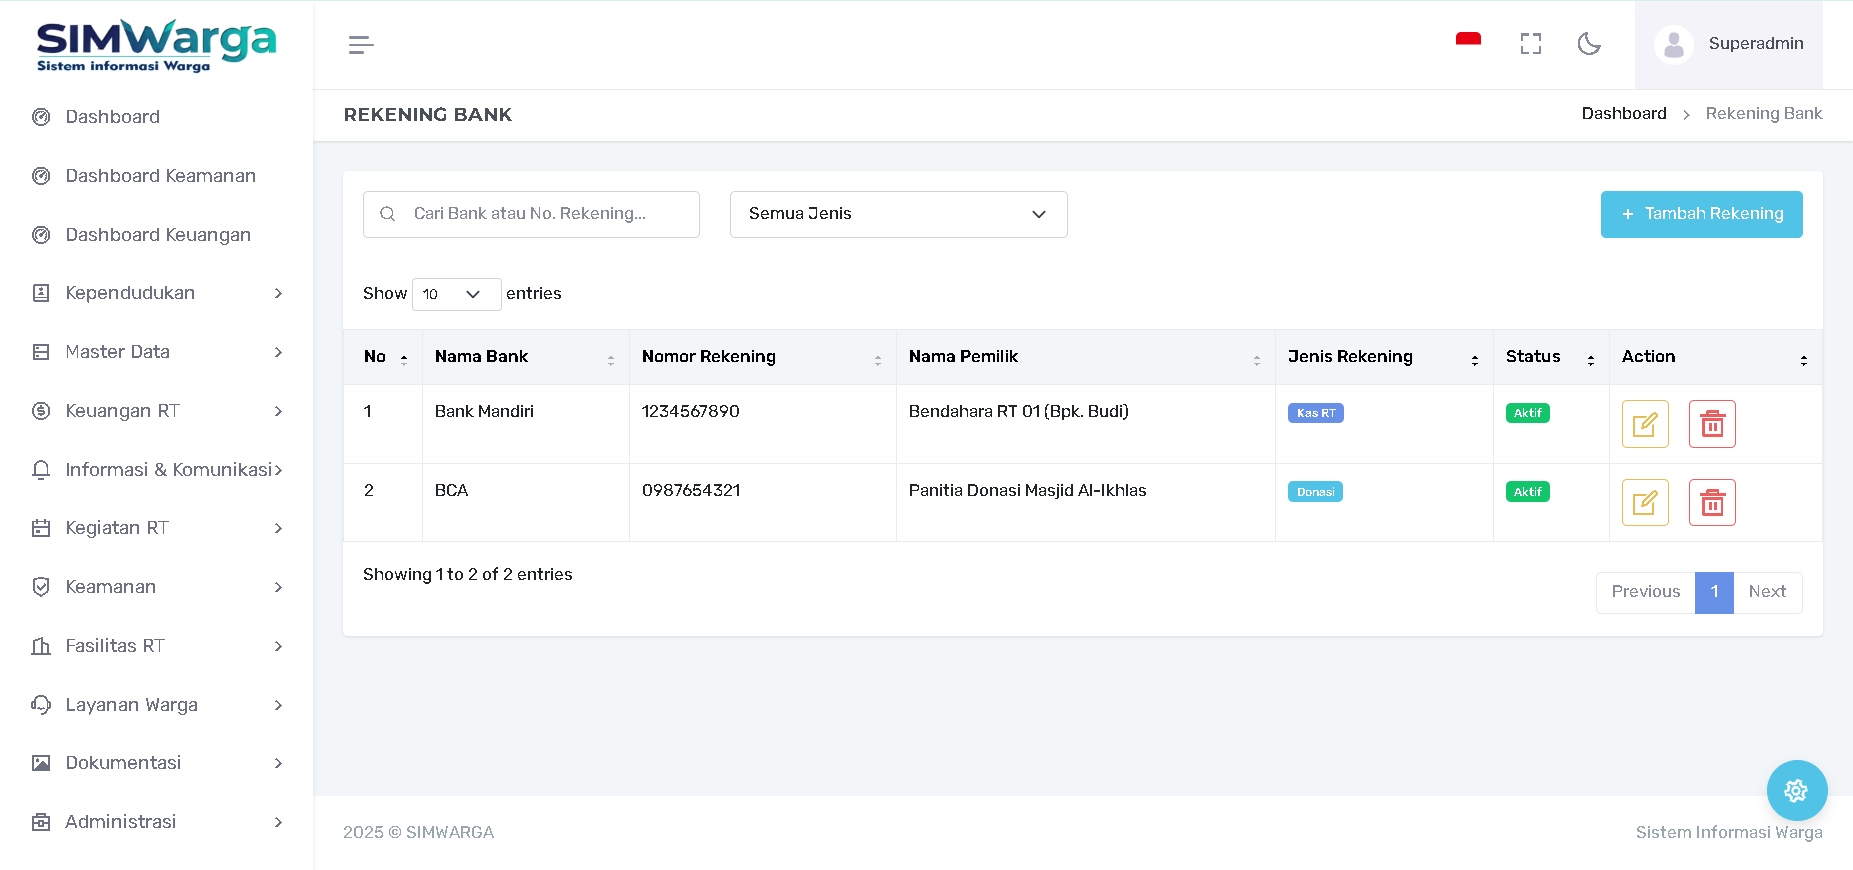
Task: Open the show entries count dropdown
Action: coord(456,294)
